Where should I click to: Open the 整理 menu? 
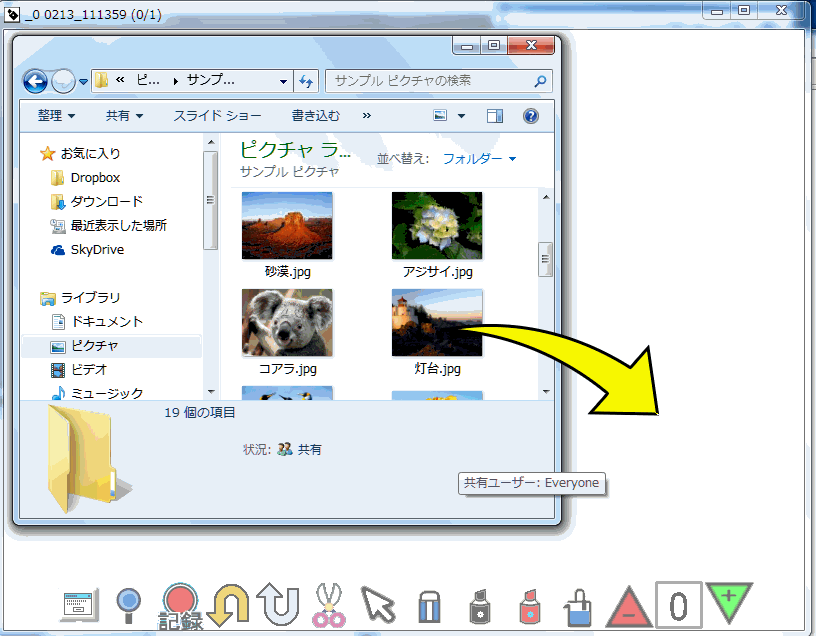[x=56, y=116]
